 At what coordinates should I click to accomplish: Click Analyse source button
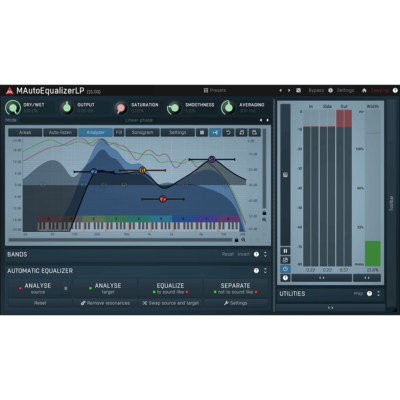(x=35, y=288)
